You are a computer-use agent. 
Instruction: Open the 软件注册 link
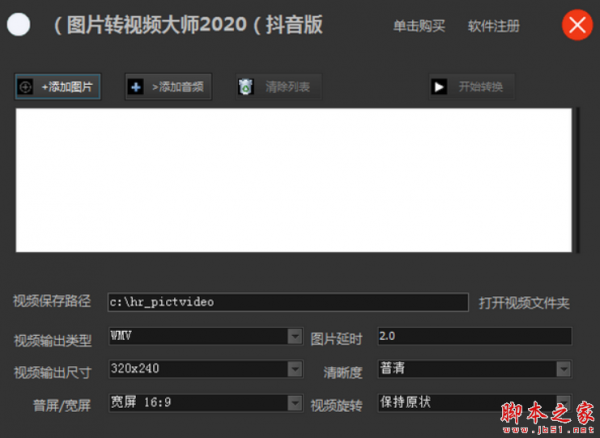point(494,26)
